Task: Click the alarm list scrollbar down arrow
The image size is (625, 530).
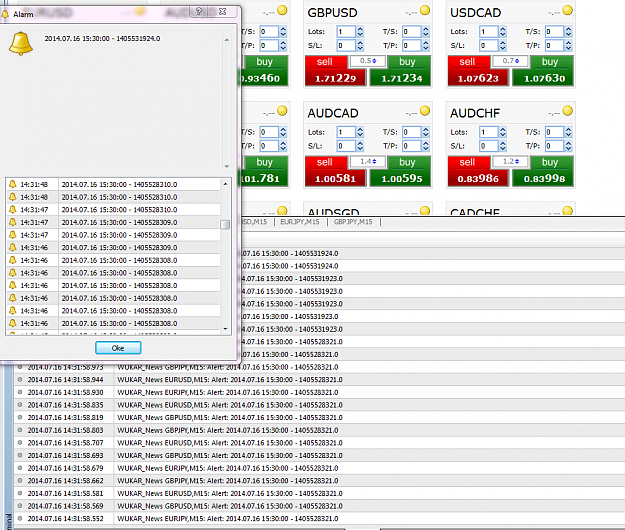Action: [x=225, y=329]
